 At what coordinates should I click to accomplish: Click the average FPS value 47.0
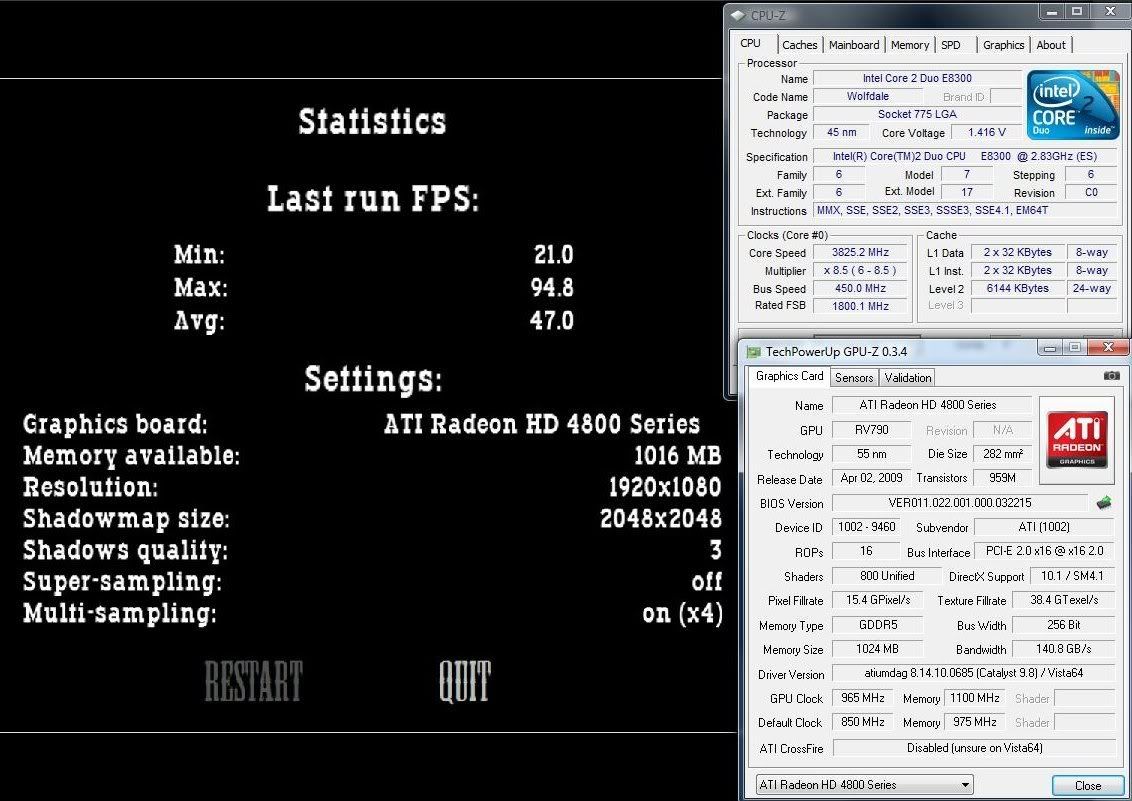552,320
